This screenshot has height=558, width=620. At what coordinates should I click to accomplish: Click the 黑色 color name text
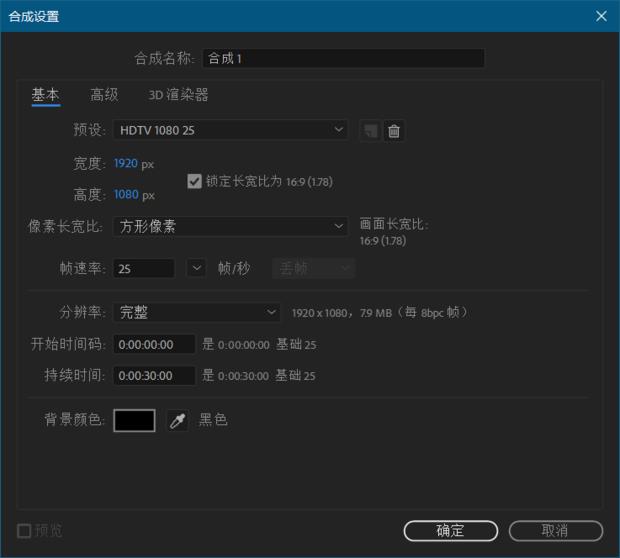[214, 420]
